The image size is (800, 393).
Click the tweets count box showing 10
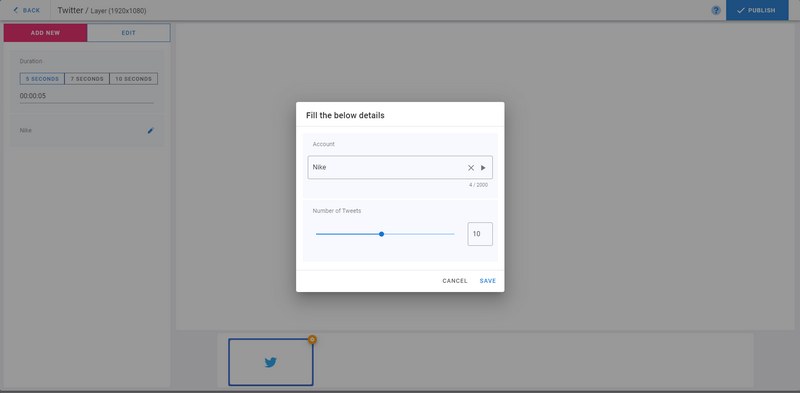(480, 234)
